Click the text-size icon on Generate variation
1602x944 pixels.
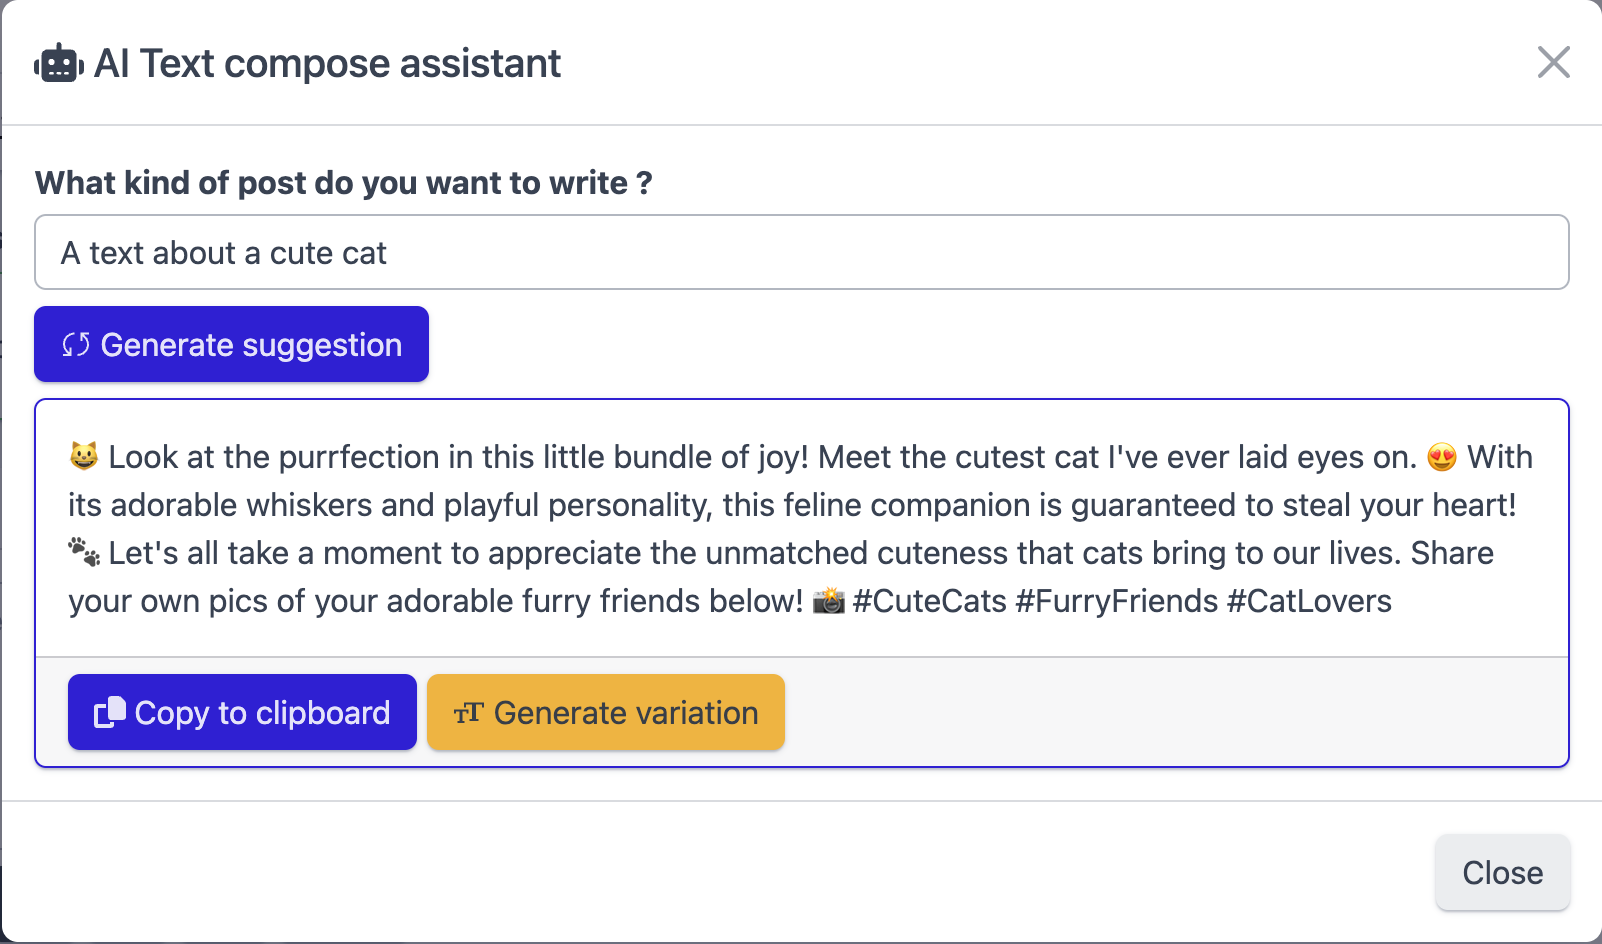pyautogui.click(x=468, y=713)
